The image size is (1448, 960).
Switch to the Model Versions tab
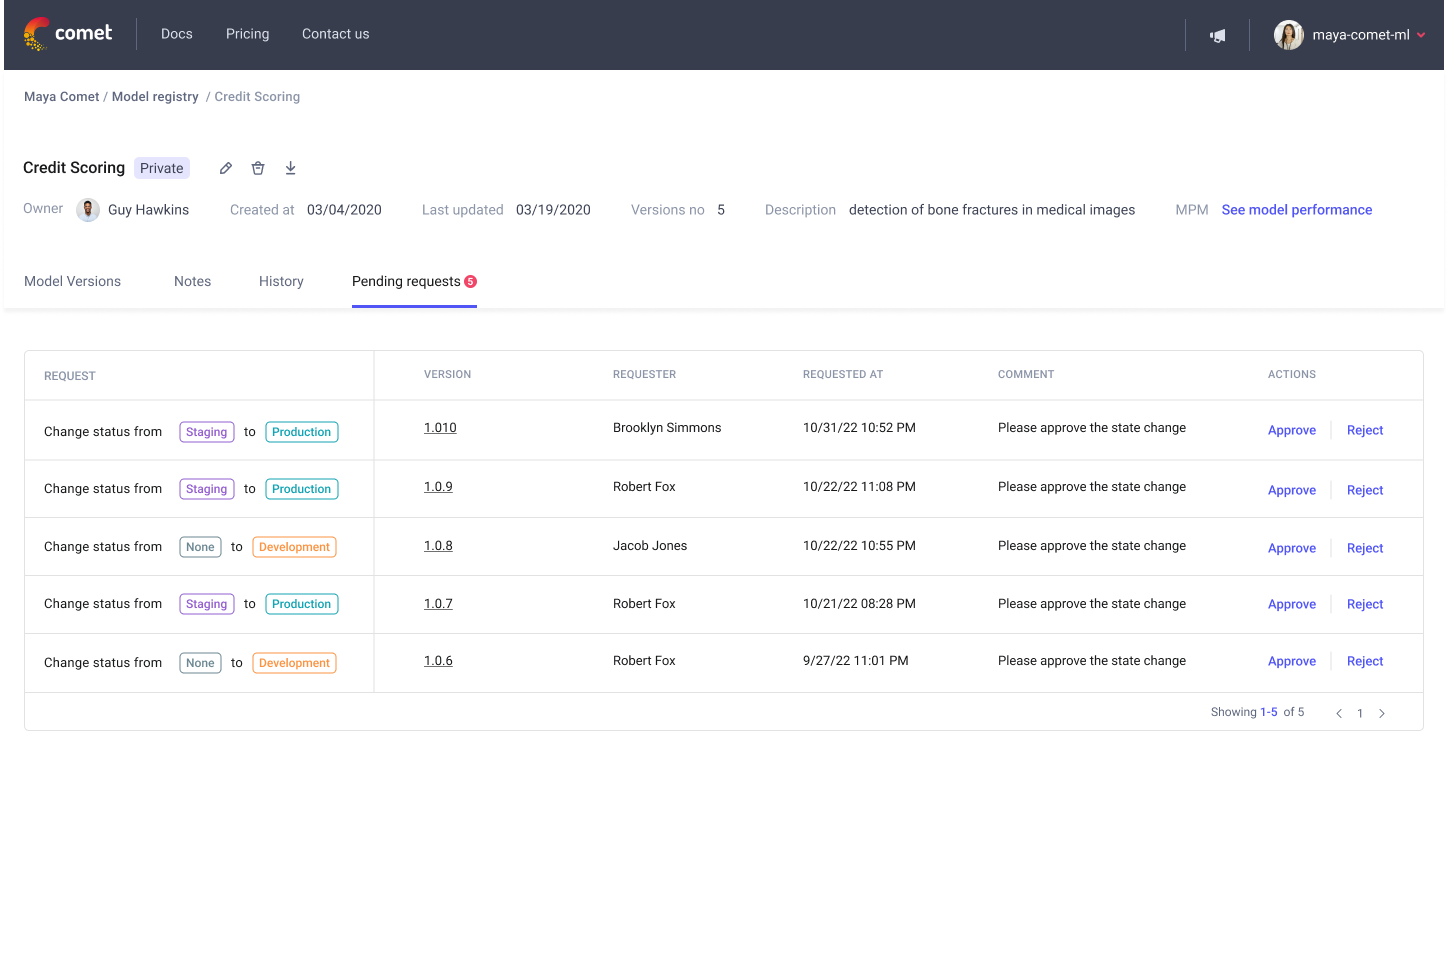click(72, 281)
